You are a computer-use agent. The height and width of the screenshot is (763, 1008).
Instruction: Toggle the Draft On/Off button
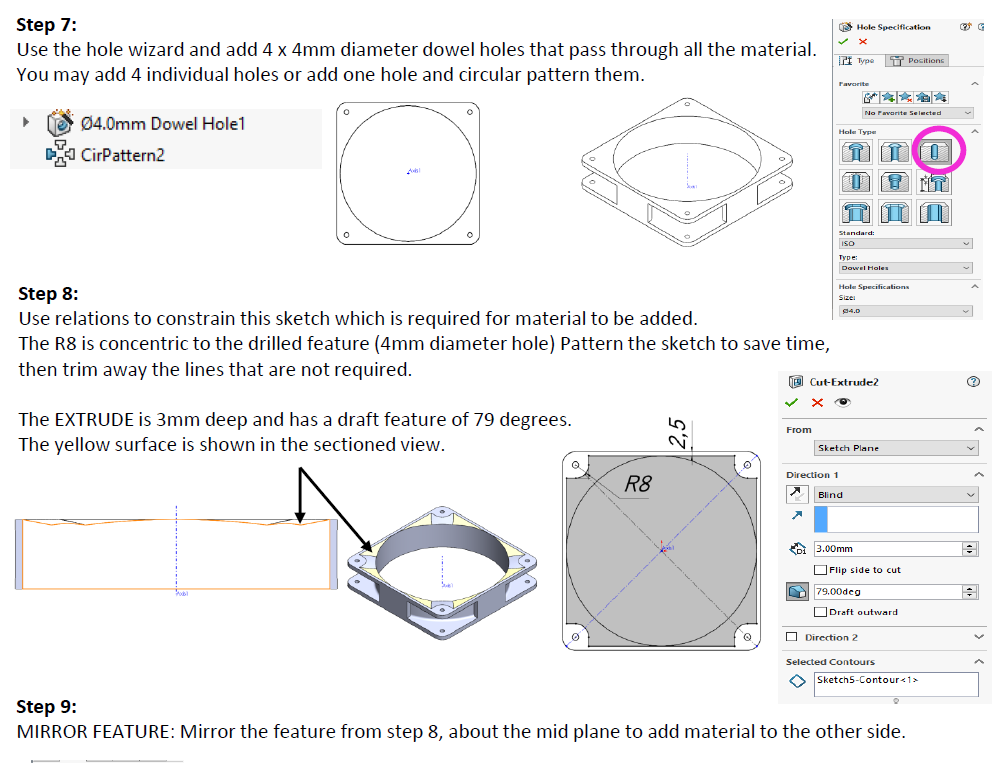tap(797, 591)
